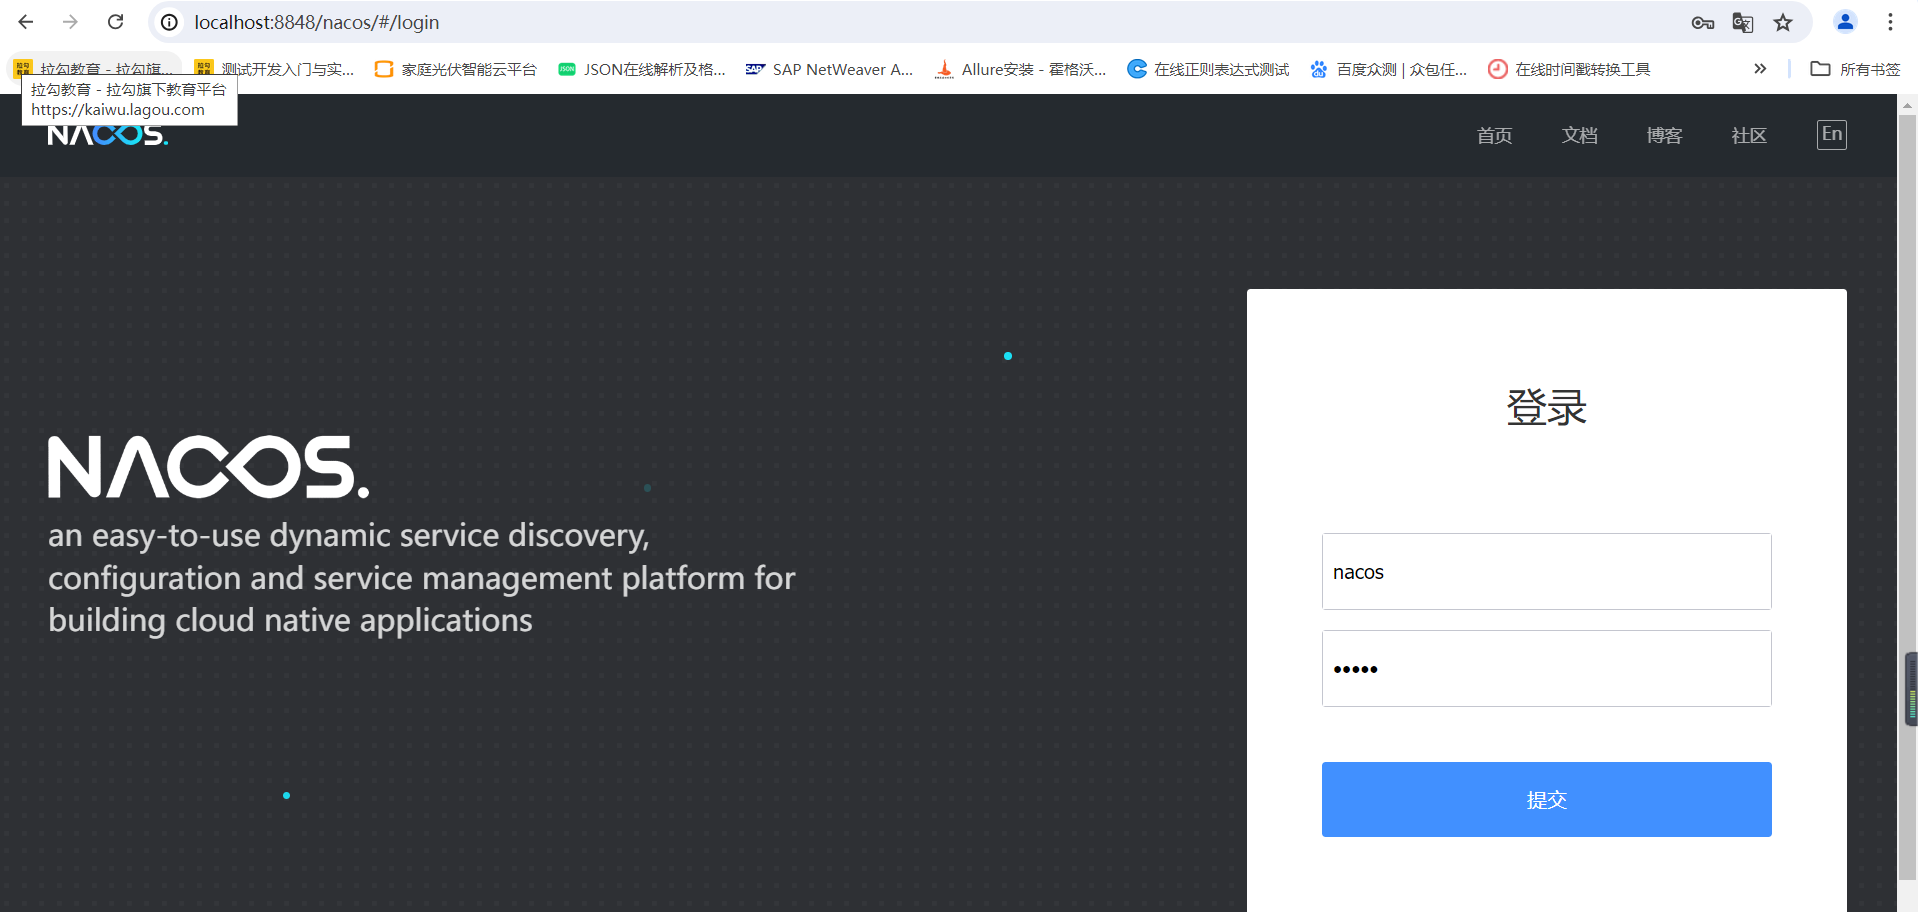View site information icon in address bar
The height and width of the screenshot is (912, 1918).
pos(170,22)
